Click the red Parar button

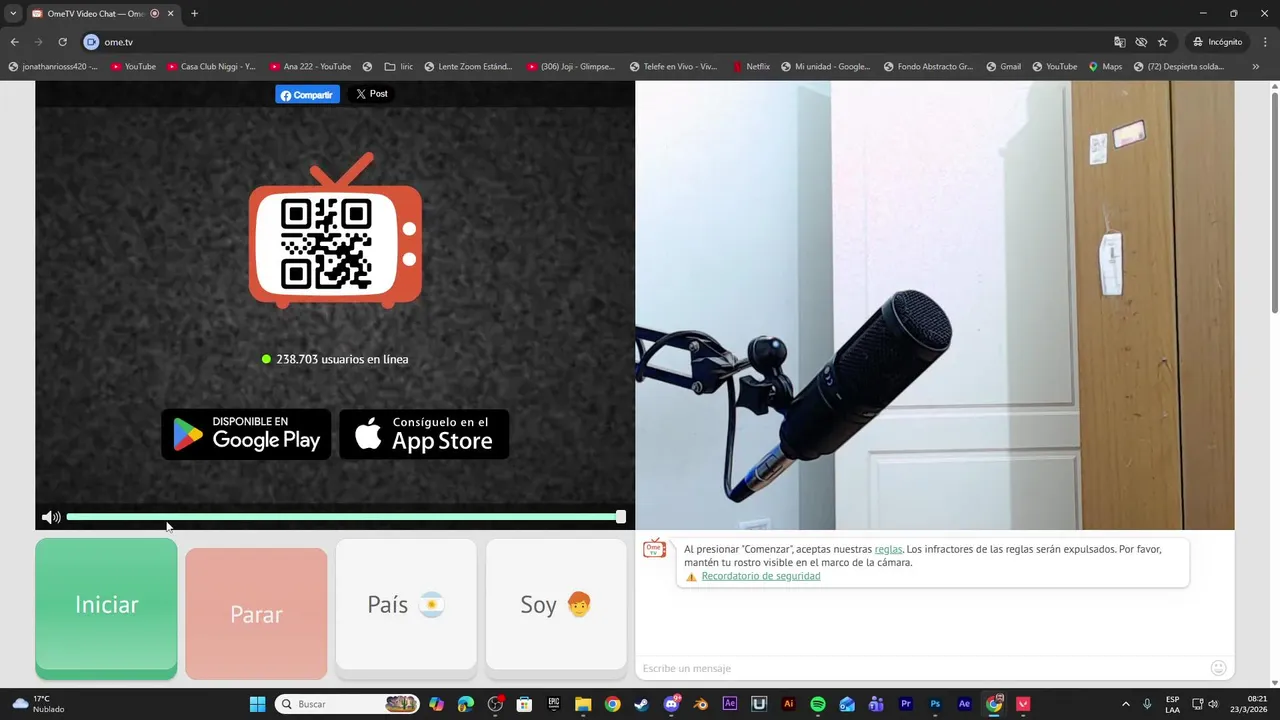[256, 614]
